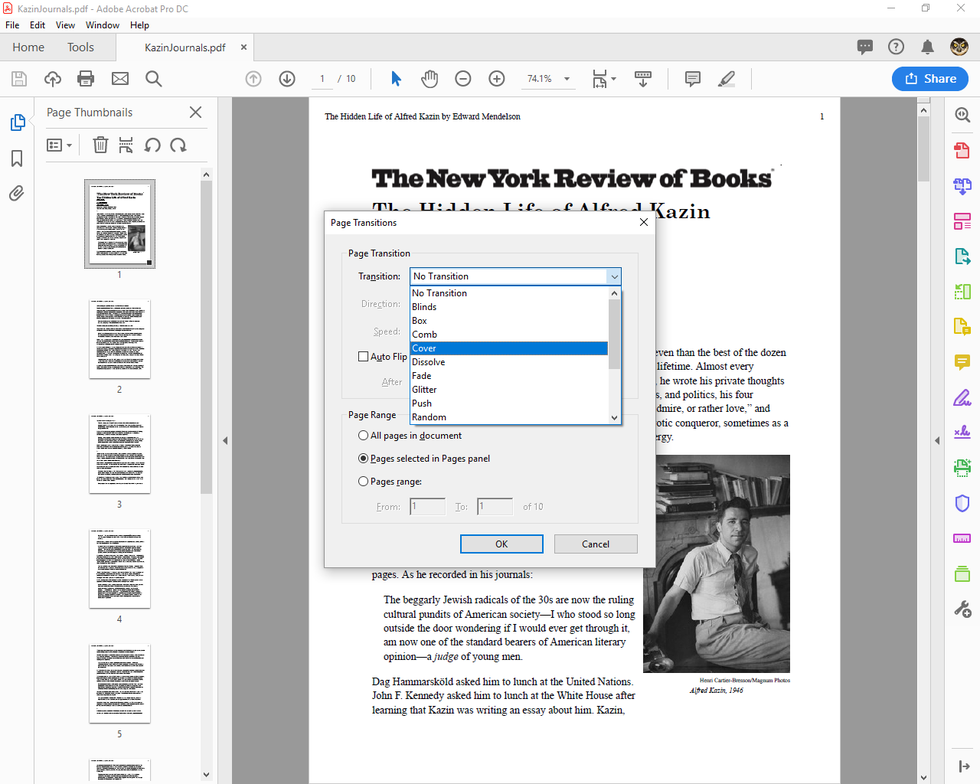Open the thumbnail options menu
Viewport: 980px width, 784px height.
pyautogui.click(x=57, y=144)
